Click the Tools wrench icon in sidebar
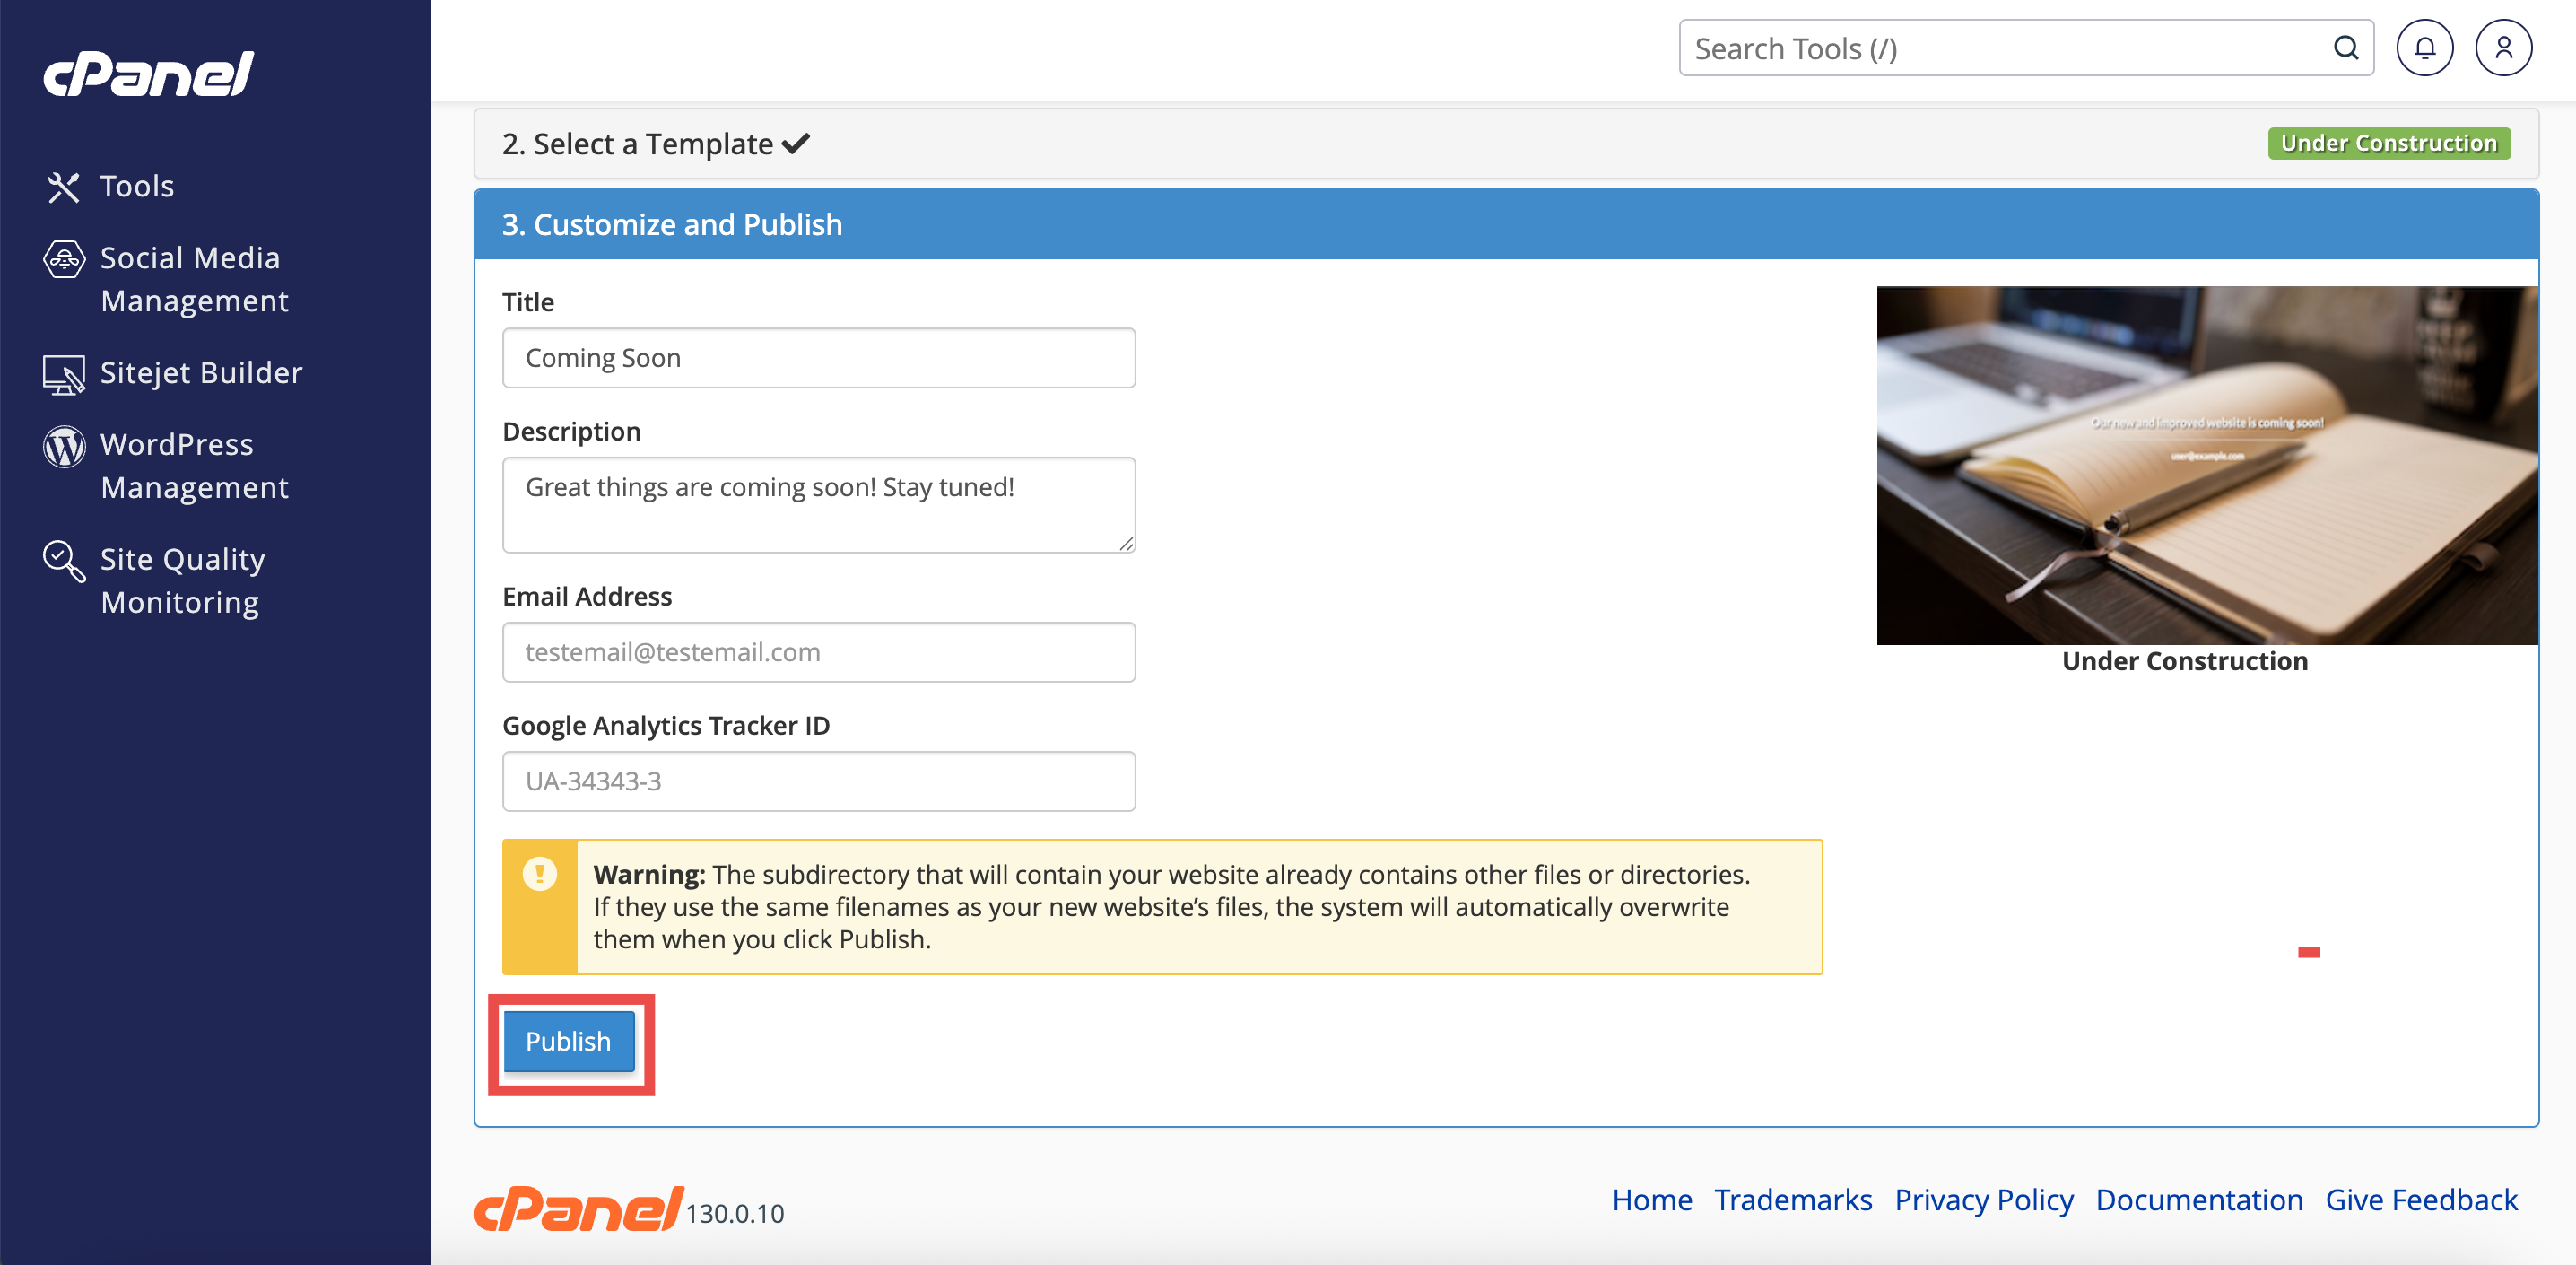The height and width of the screenshot is (1265, 2576). [63, 187]
